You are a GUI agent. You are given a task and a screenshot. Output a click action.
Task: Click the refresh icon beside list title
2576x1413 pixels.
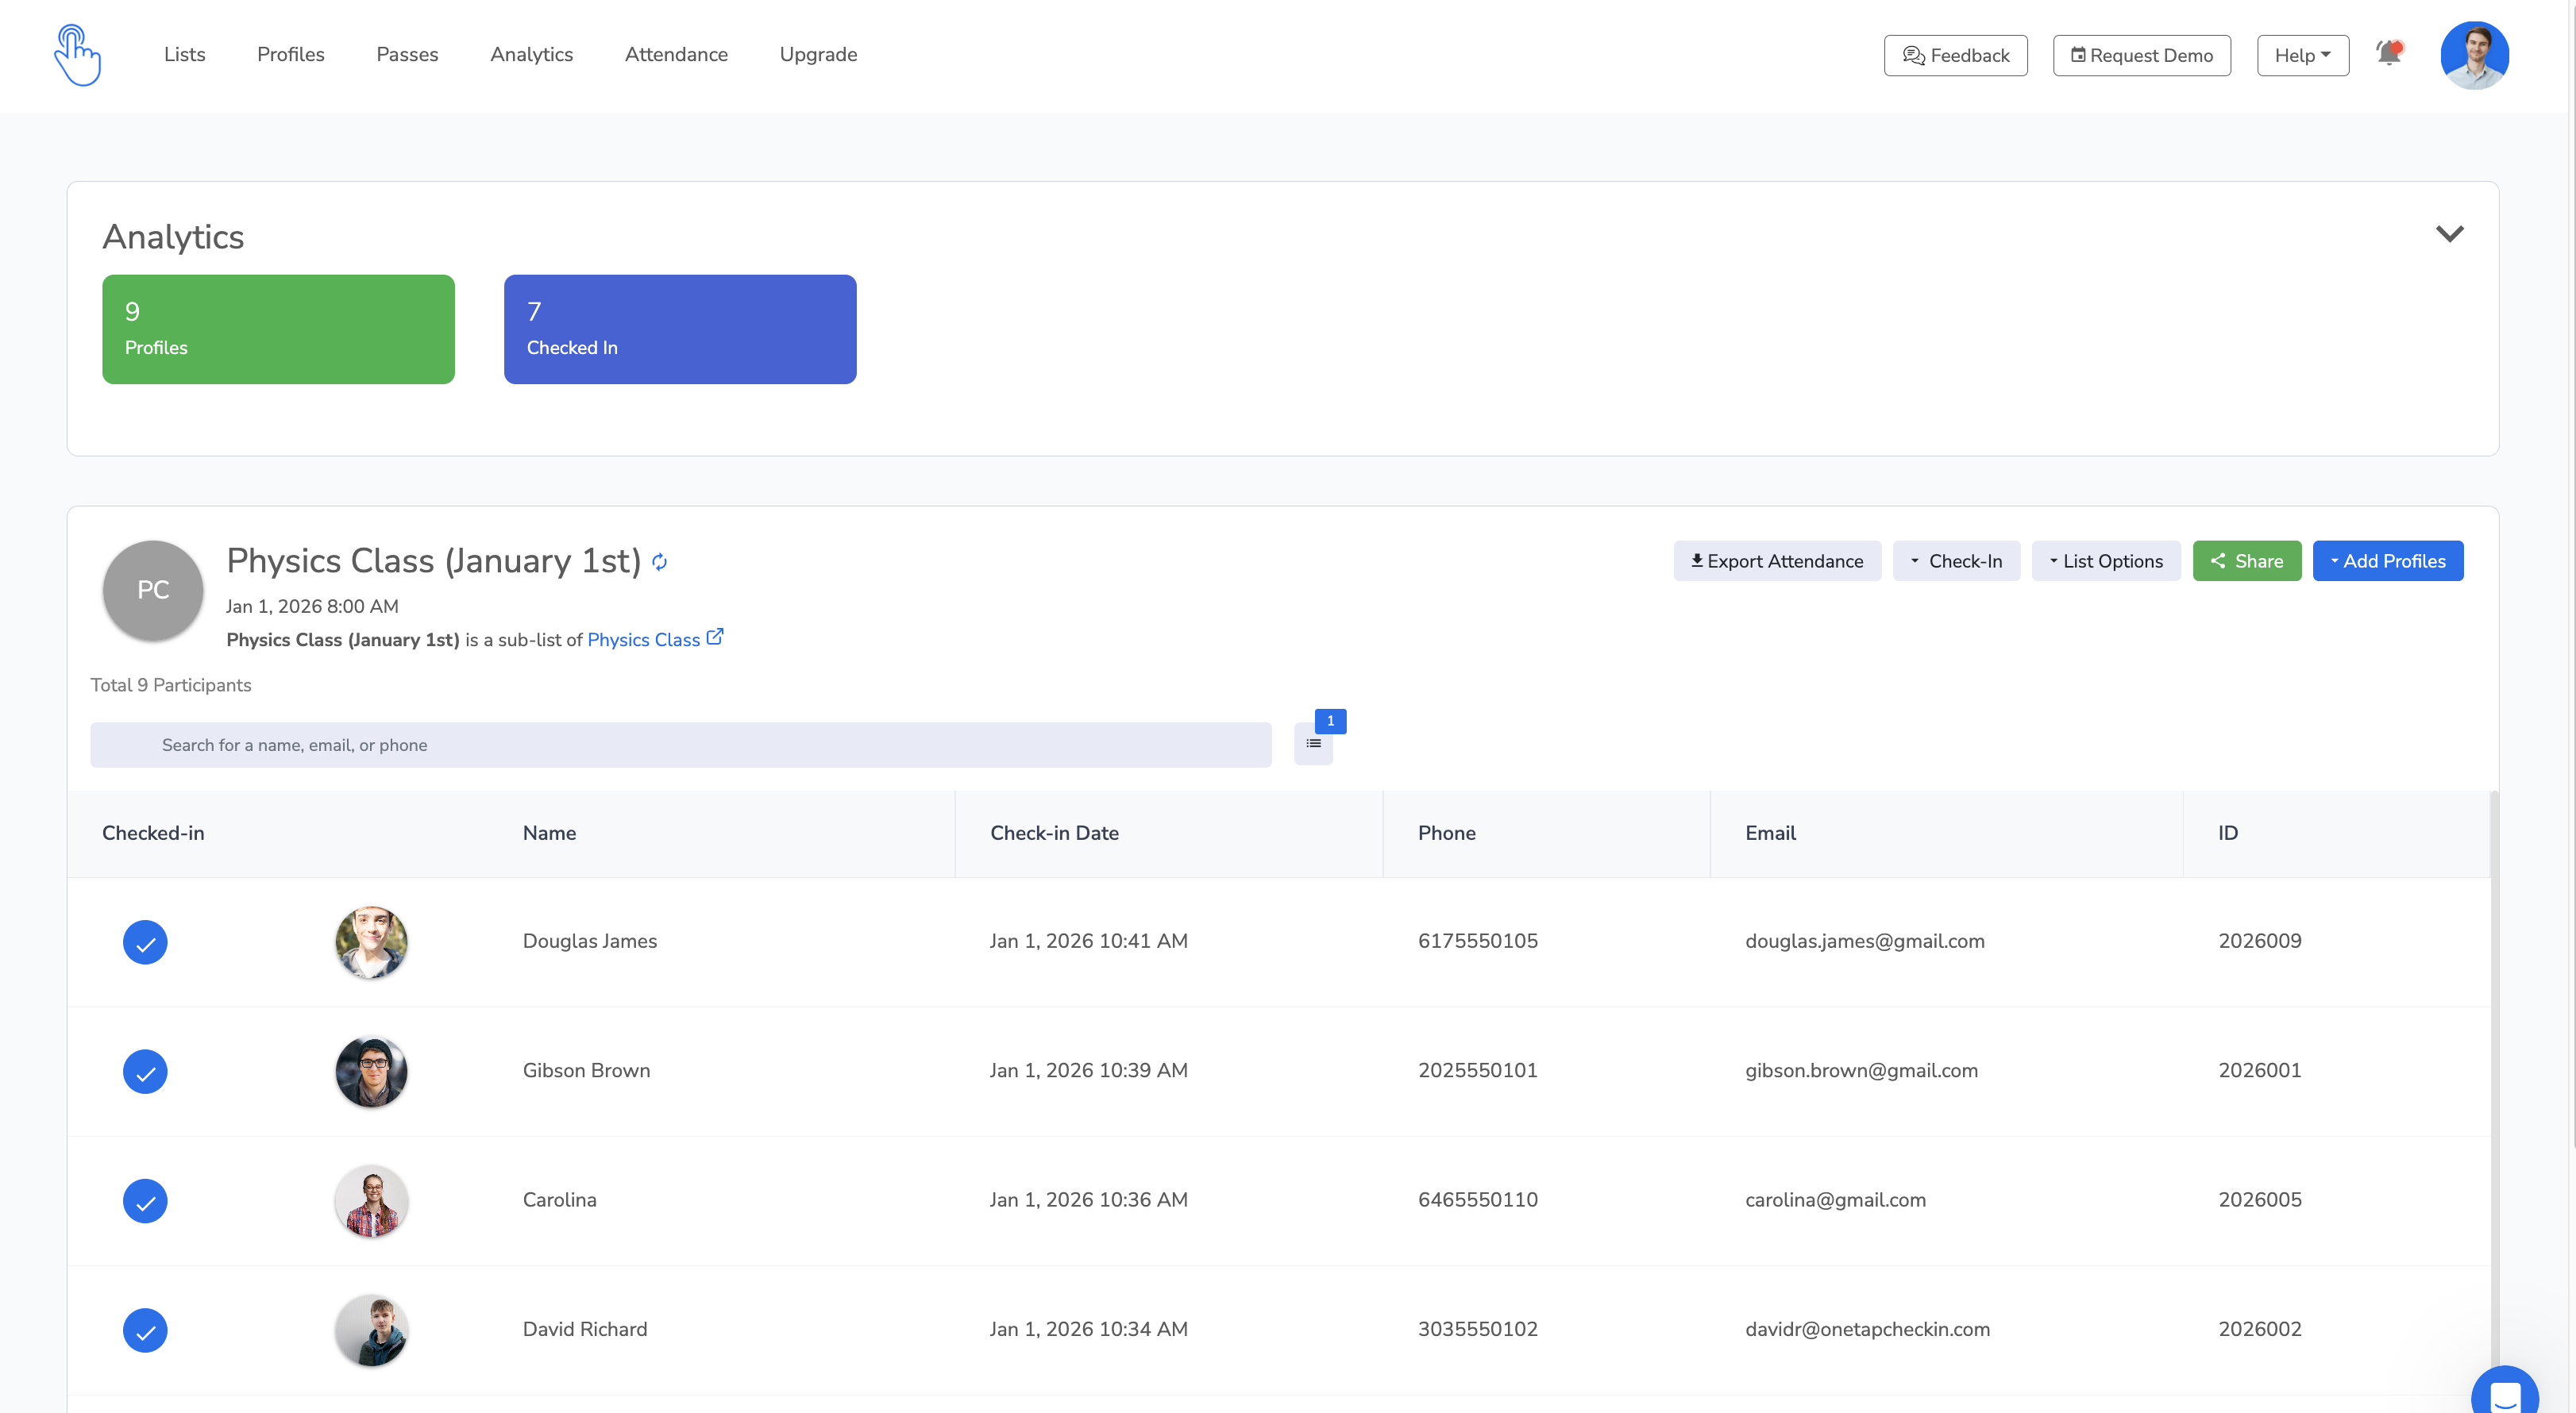pos(659,562)
